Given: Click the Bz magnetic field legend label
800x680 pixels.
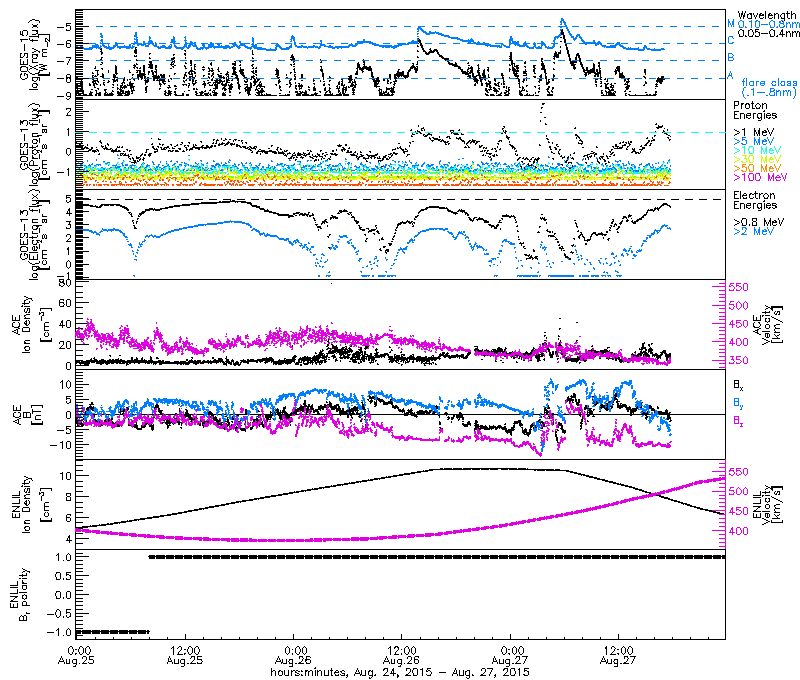Looking at the screenshot, I should click(738, 420).
